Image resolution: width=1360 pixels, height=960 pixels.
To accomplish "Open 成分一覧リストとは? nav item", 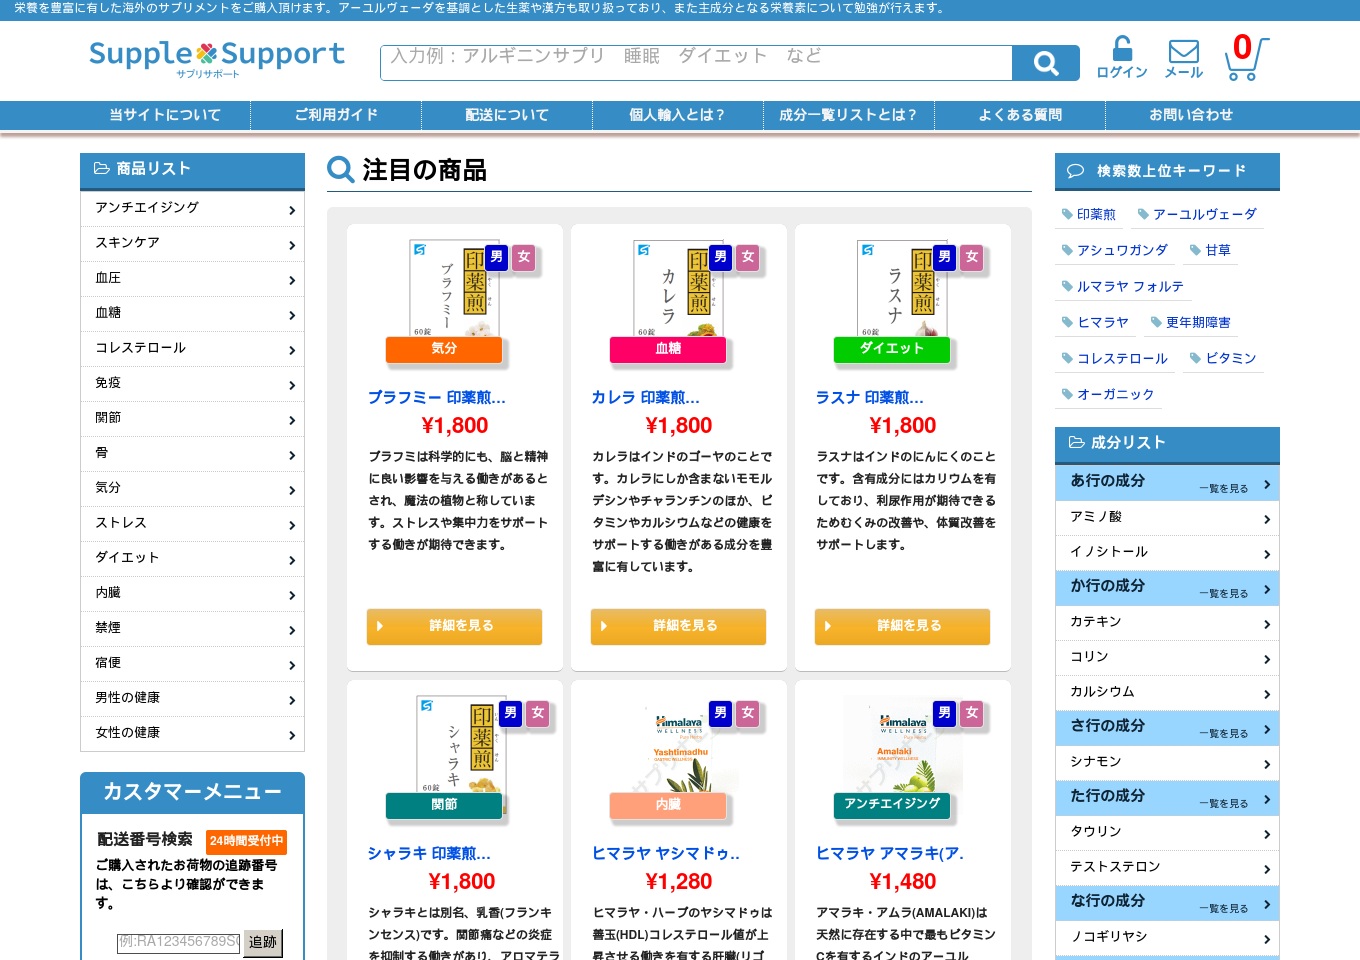I will tap(849, 115).
